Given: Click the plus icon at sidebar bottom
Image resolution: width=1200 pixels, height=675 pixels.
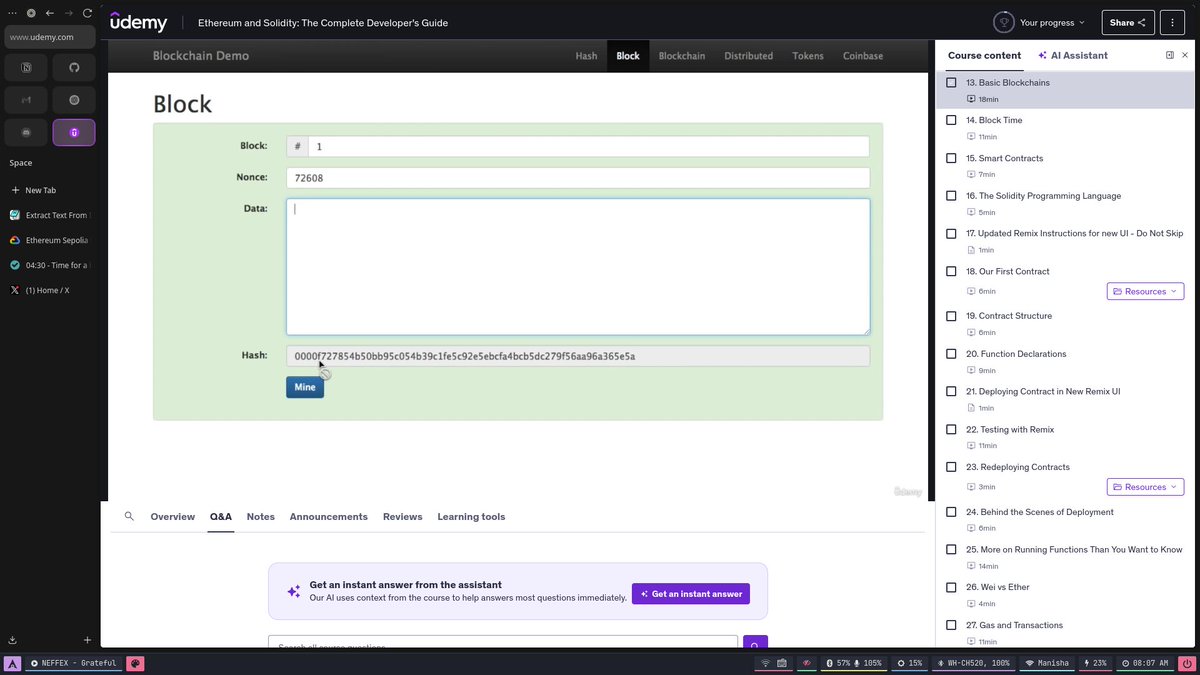Looking at the screenshot, I should click(87, 640).
